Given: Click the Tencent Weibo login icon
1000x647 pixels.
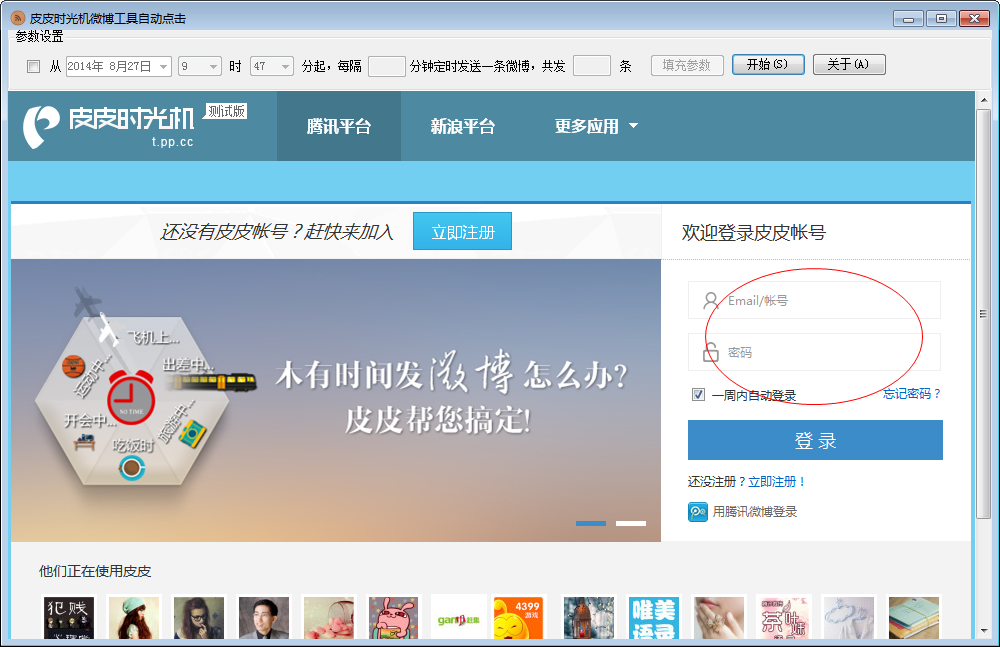Looking at the screenshot, I should click(x=698, y=512).
